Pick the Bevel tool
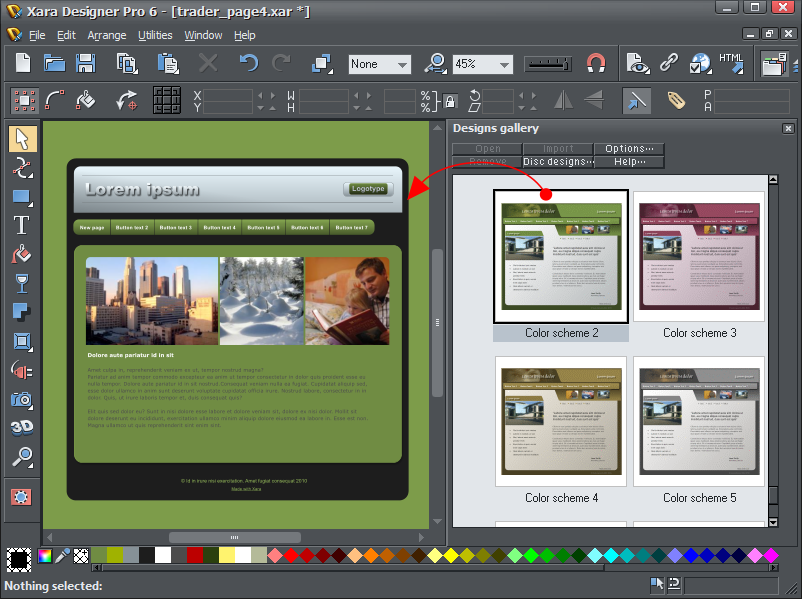802x599 pixels. (23, 341)
